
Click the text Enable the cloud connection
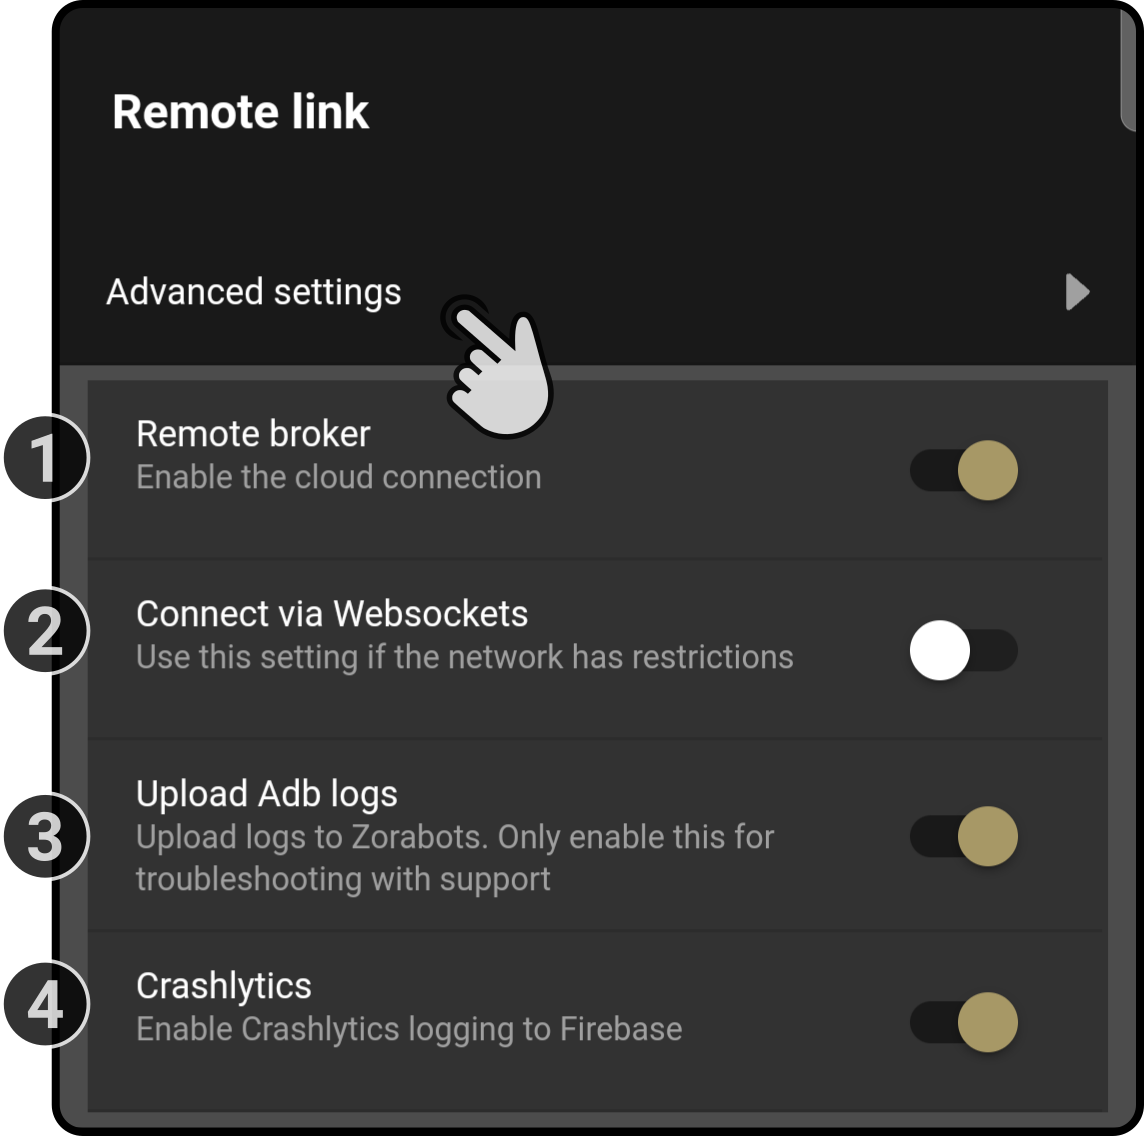pos(339,477)
